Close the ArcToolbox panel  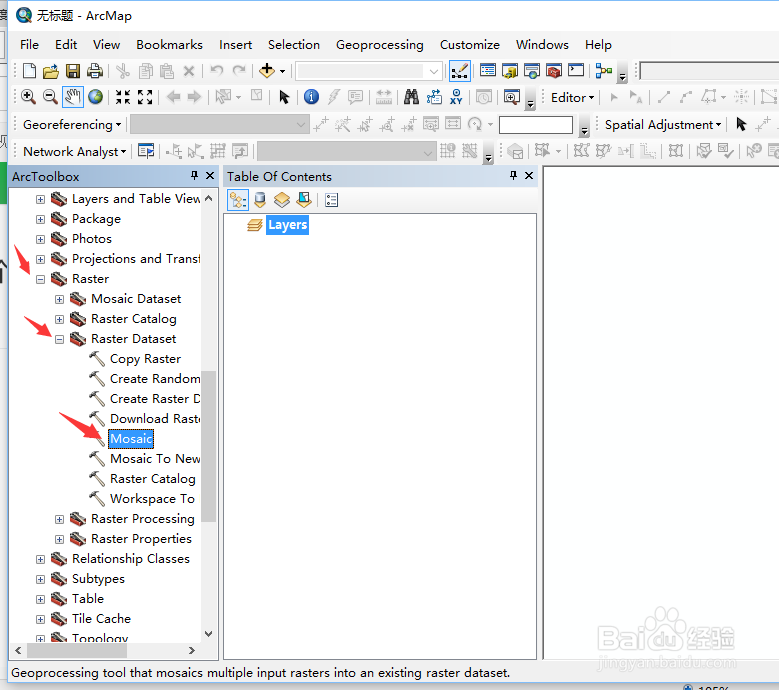coord(210,175)
